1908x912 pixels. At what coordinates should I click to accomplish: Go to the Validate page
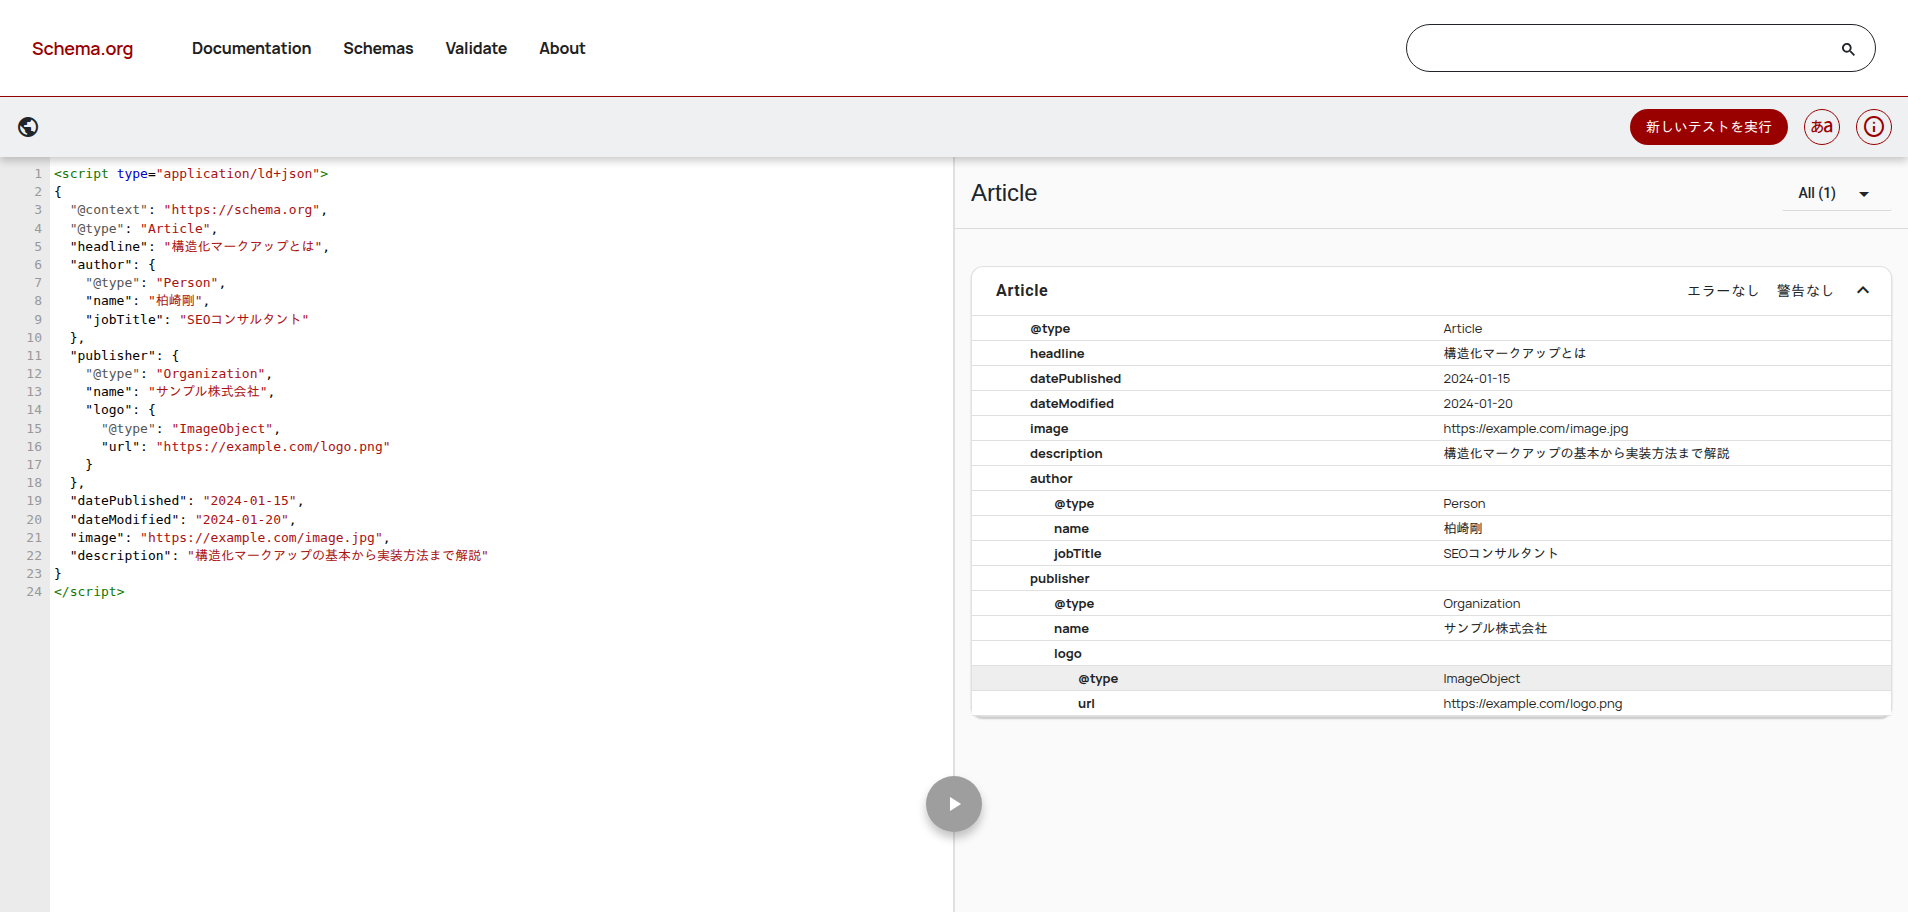pos(476,49)
